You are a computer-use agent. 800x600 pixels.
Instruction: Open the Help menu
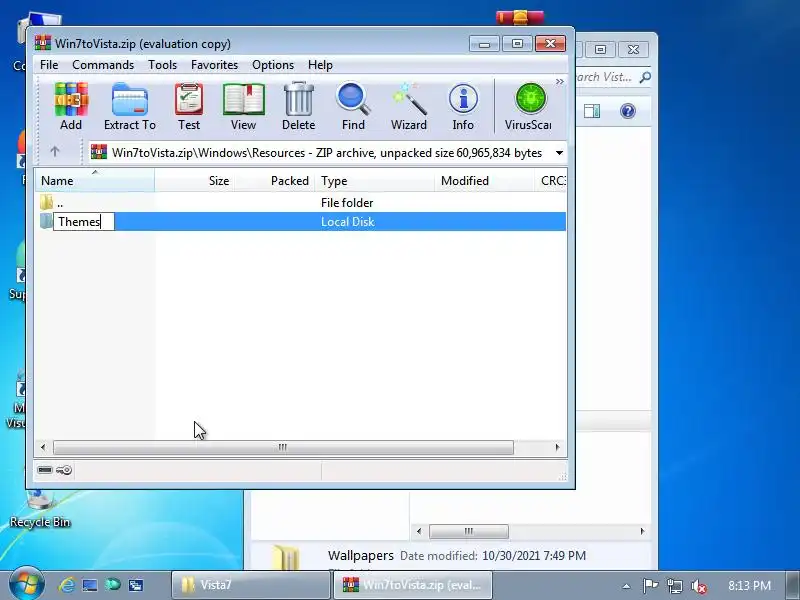(320, 65)
